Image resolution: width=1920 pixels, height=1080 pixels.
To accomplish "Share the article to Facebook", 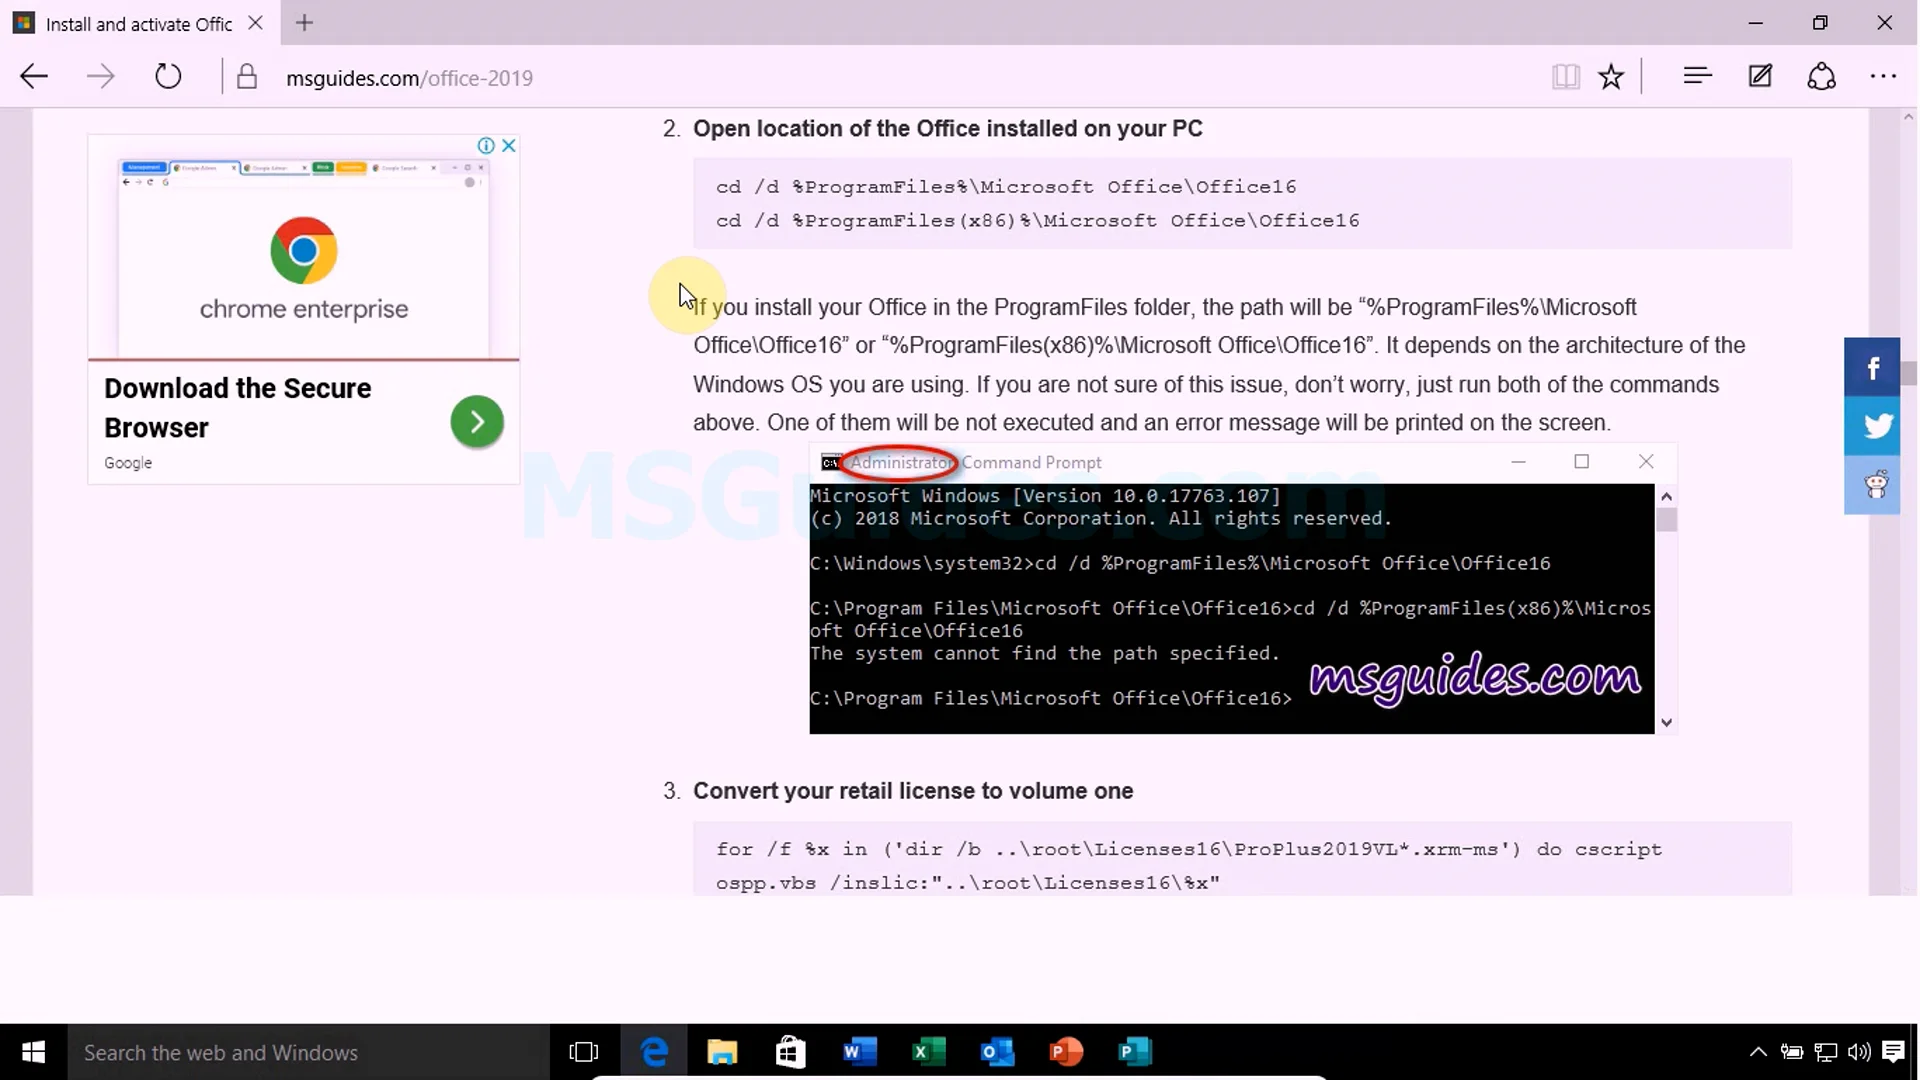I will [x=1872, y=366].
